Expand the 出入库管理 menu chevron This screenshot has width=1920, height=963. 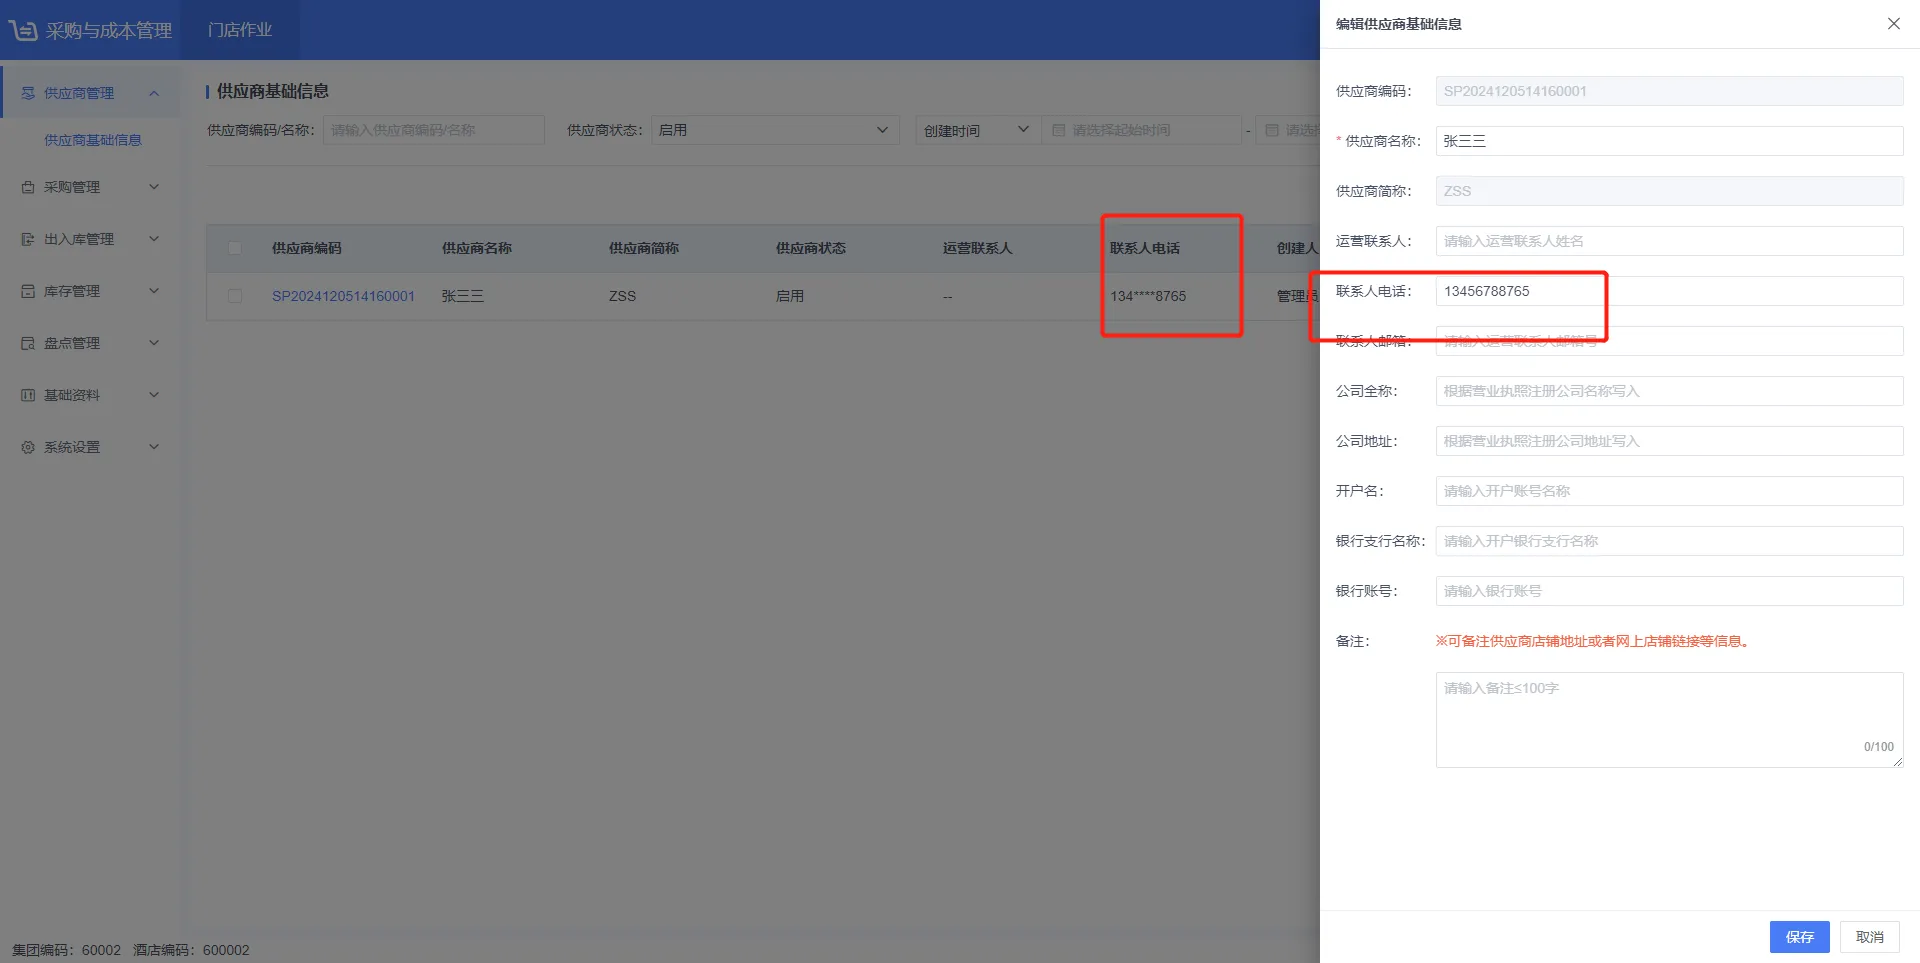pos(154,239)
